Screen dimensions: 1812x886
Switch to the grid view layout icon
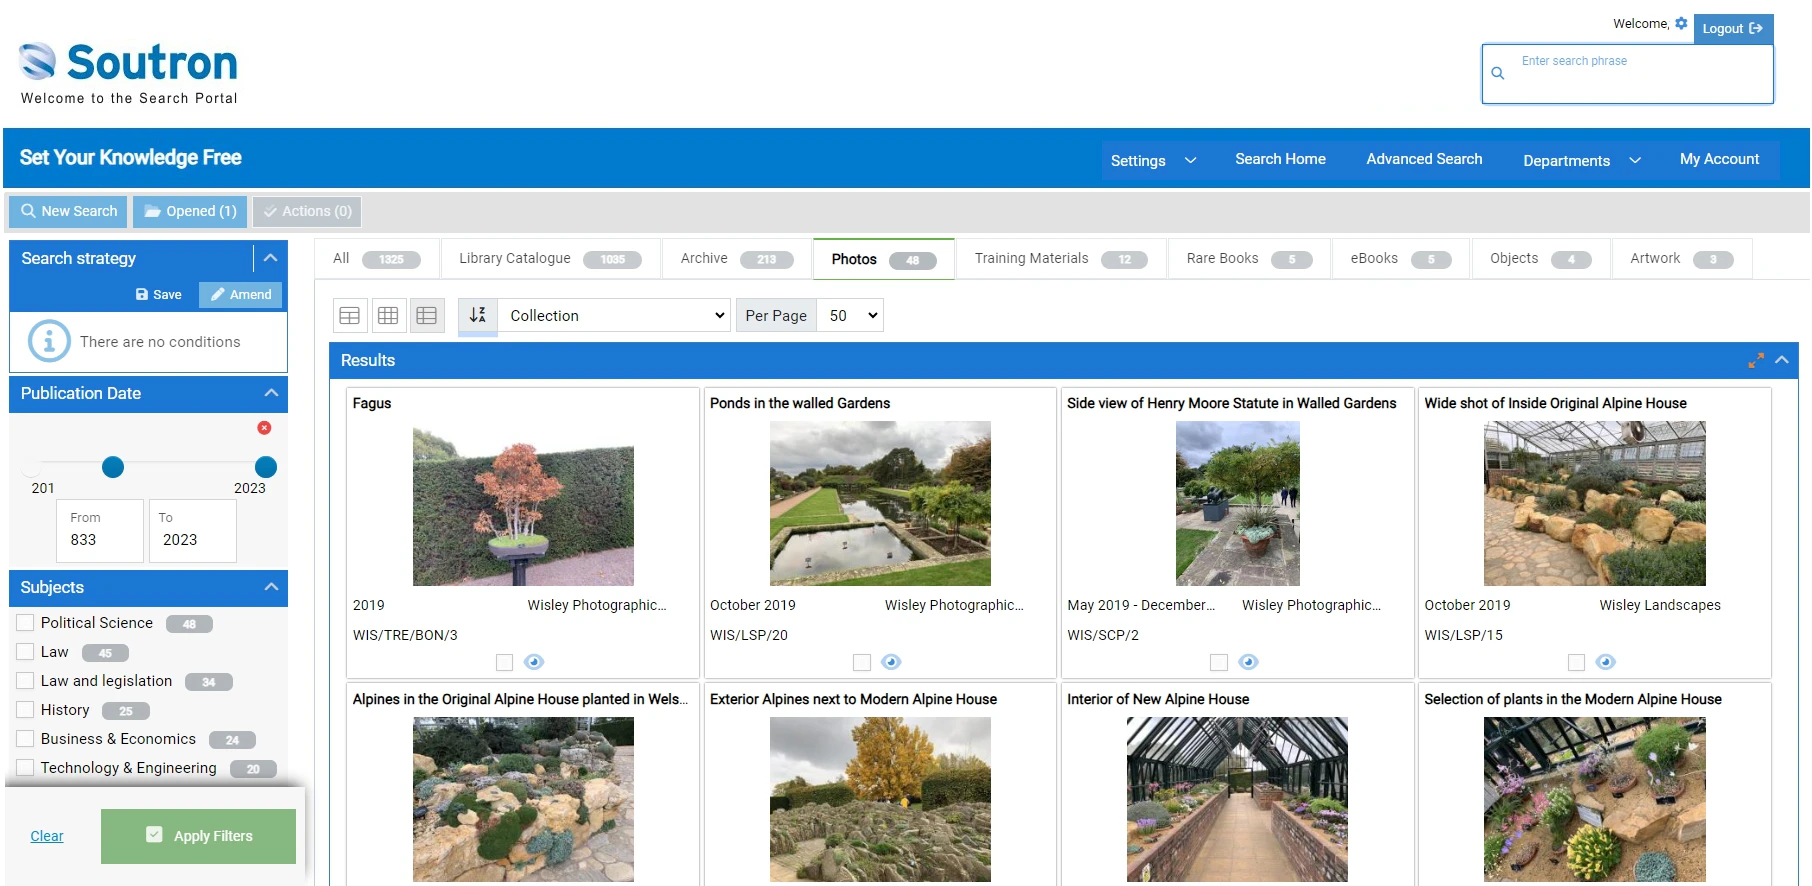[388, 316]
